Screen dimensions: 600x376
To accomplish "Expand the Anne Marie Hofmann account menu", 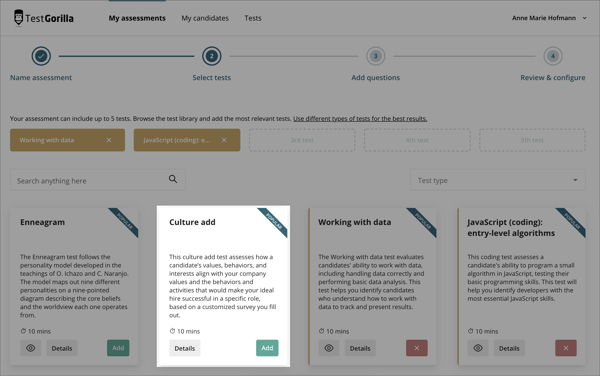I will coord(549,18).
